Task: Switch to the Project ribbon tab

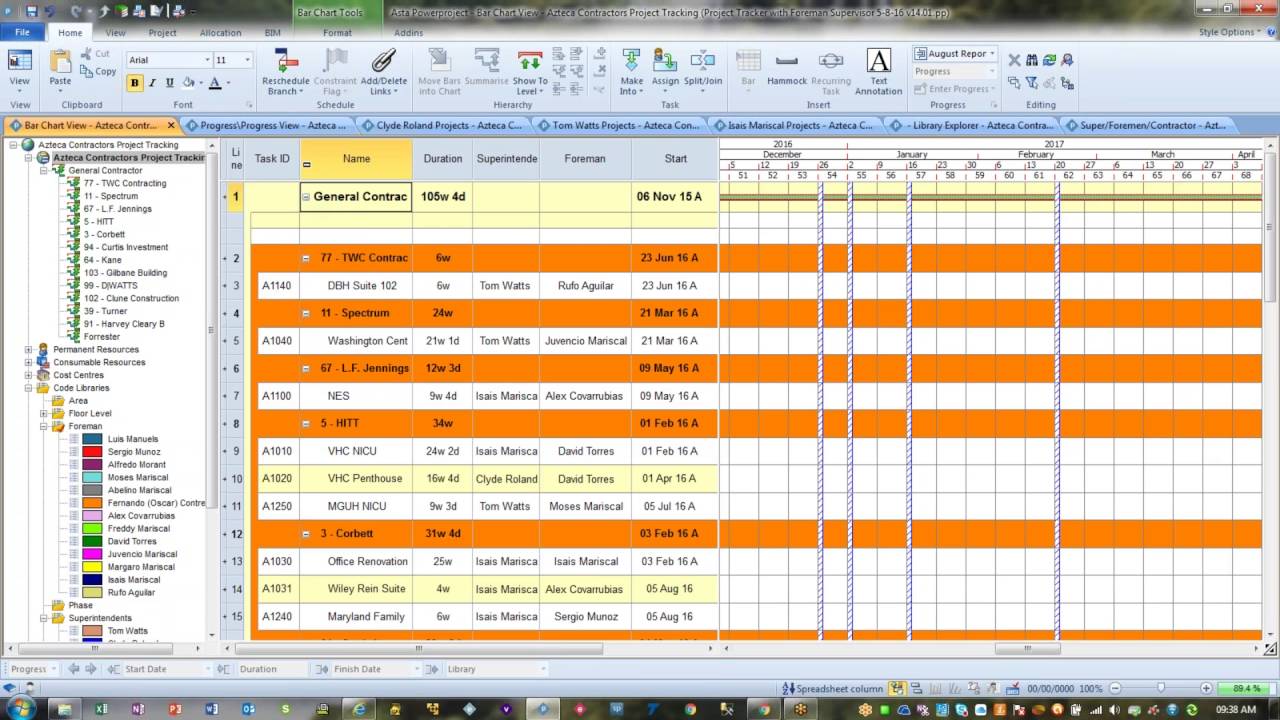Action: tap(162, 32)
